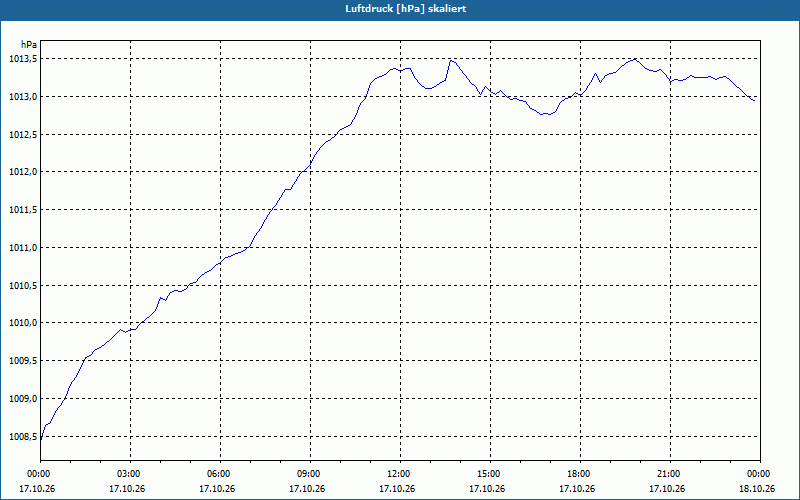This screenshot has width=800, height=500.
Task: Click the 18:00 time label
Action: 581,474
